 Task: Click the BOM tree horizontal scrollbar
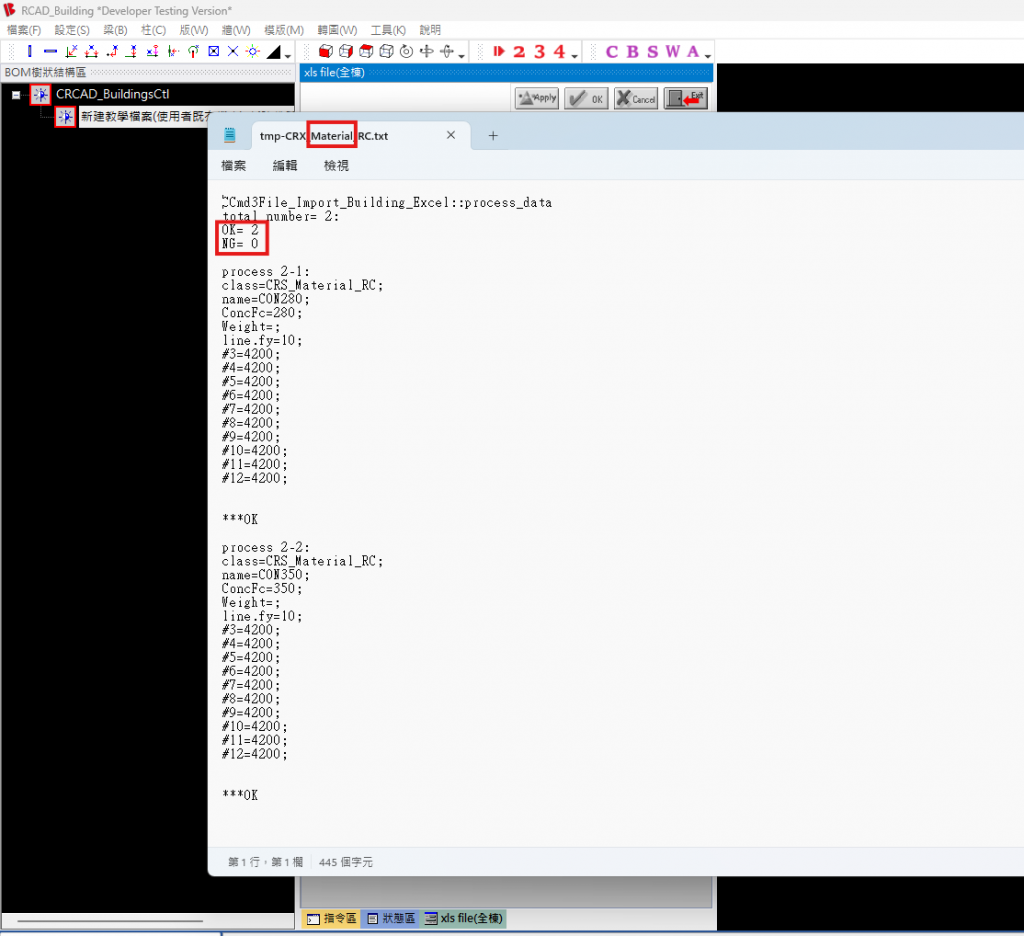(110, 921)
